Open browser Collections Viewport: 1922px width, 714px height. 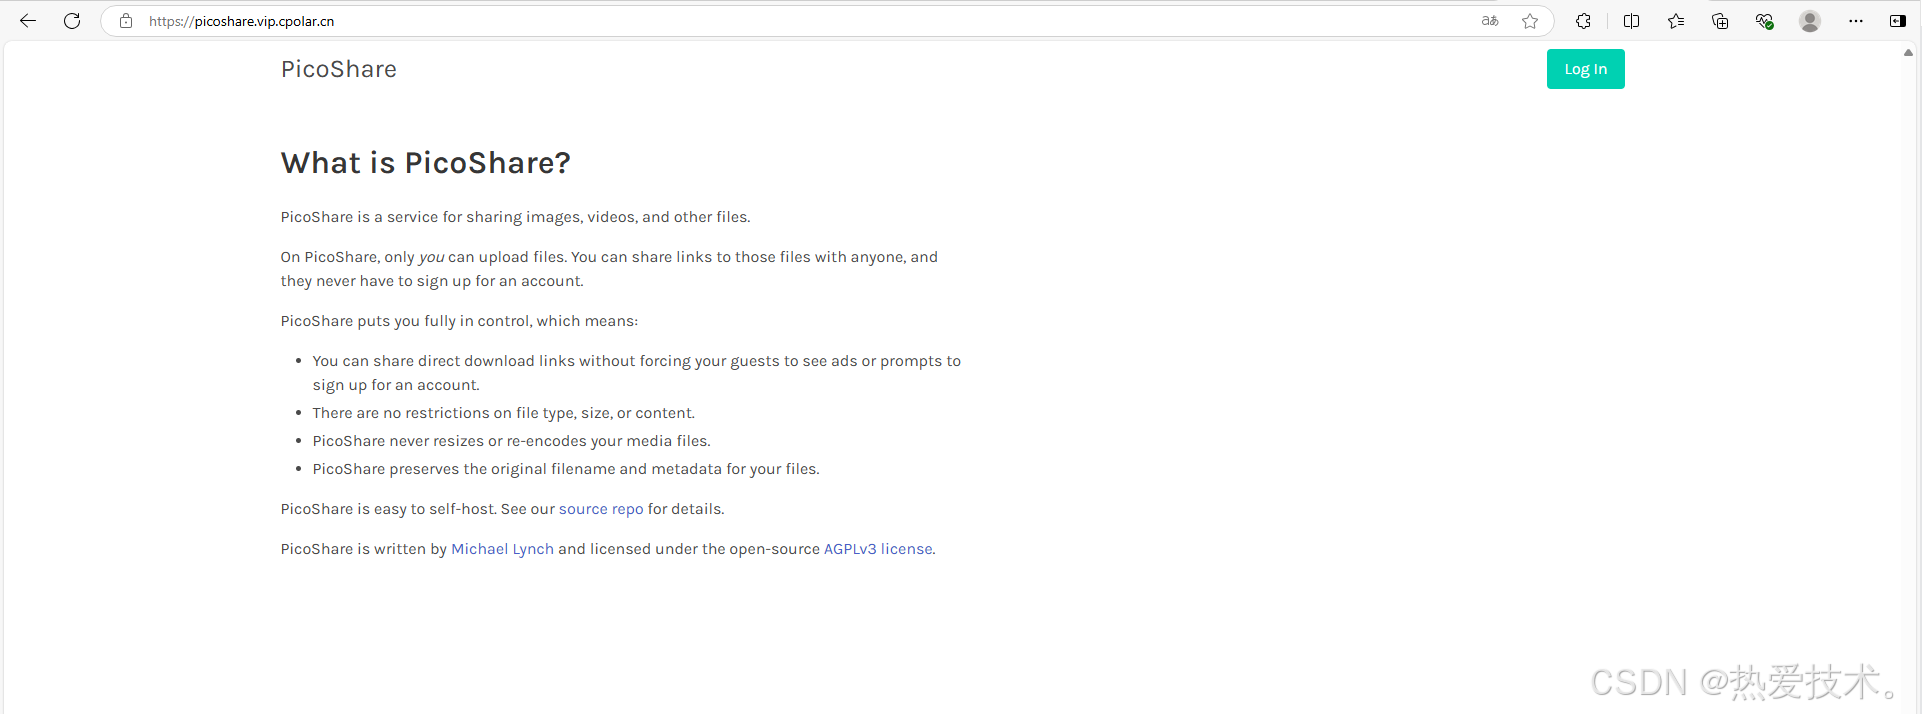(x=1720, y=21)
